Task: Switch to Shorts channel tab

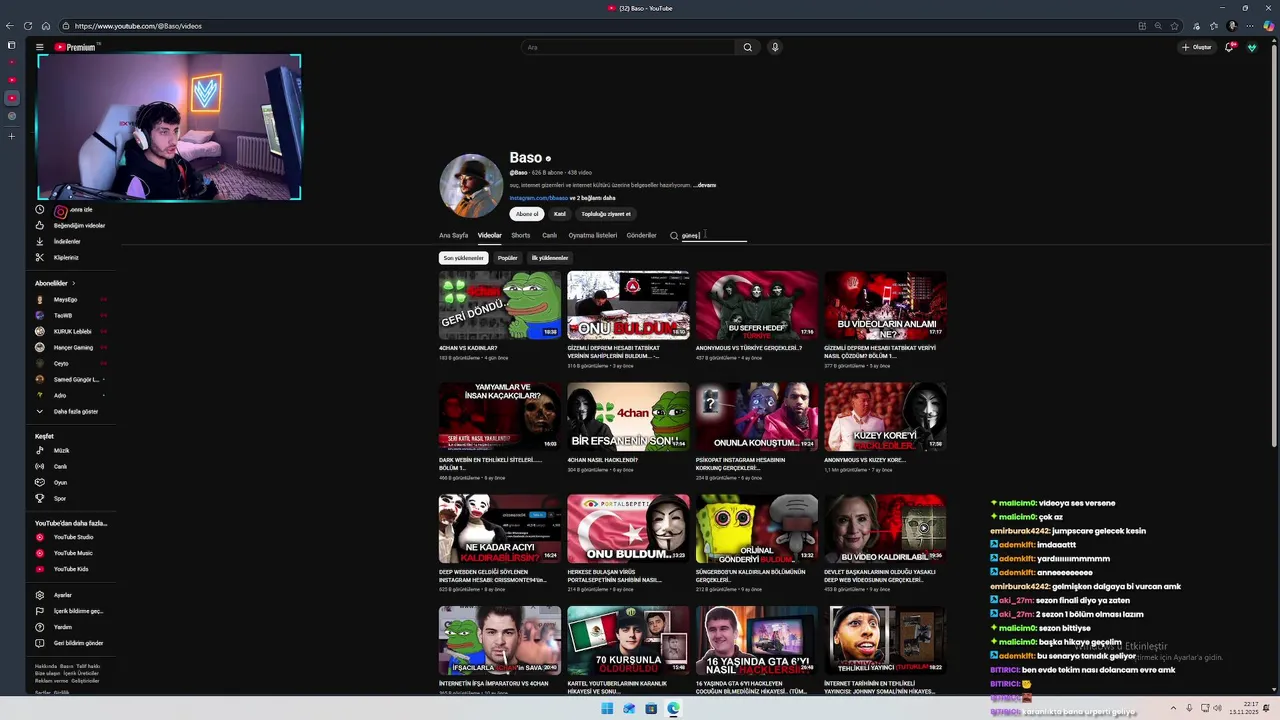Action: pyautogui.click(x=521, y=235)
